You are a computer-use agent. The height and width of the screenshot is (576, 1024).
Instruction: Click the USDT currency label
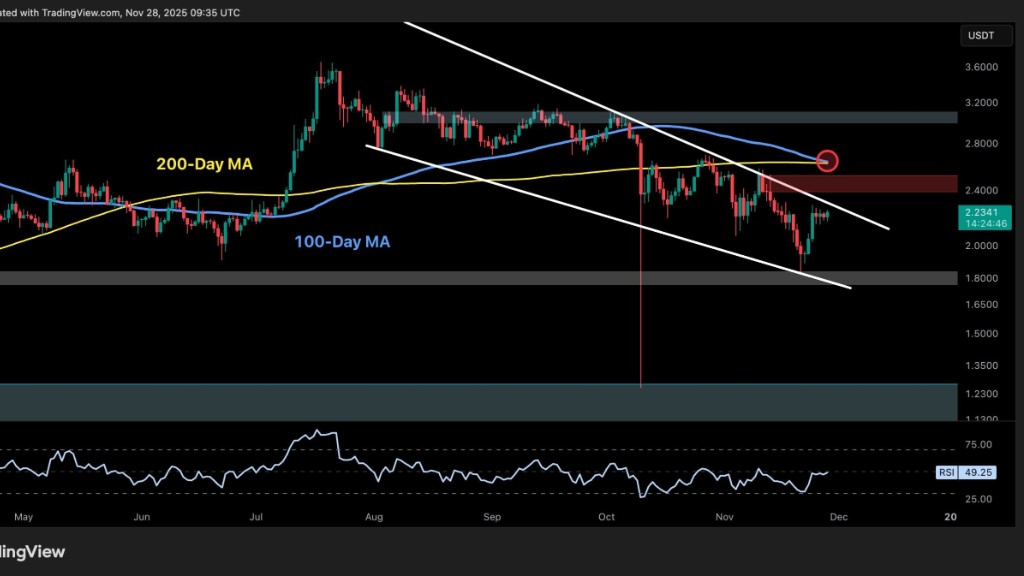pos(980,36)
